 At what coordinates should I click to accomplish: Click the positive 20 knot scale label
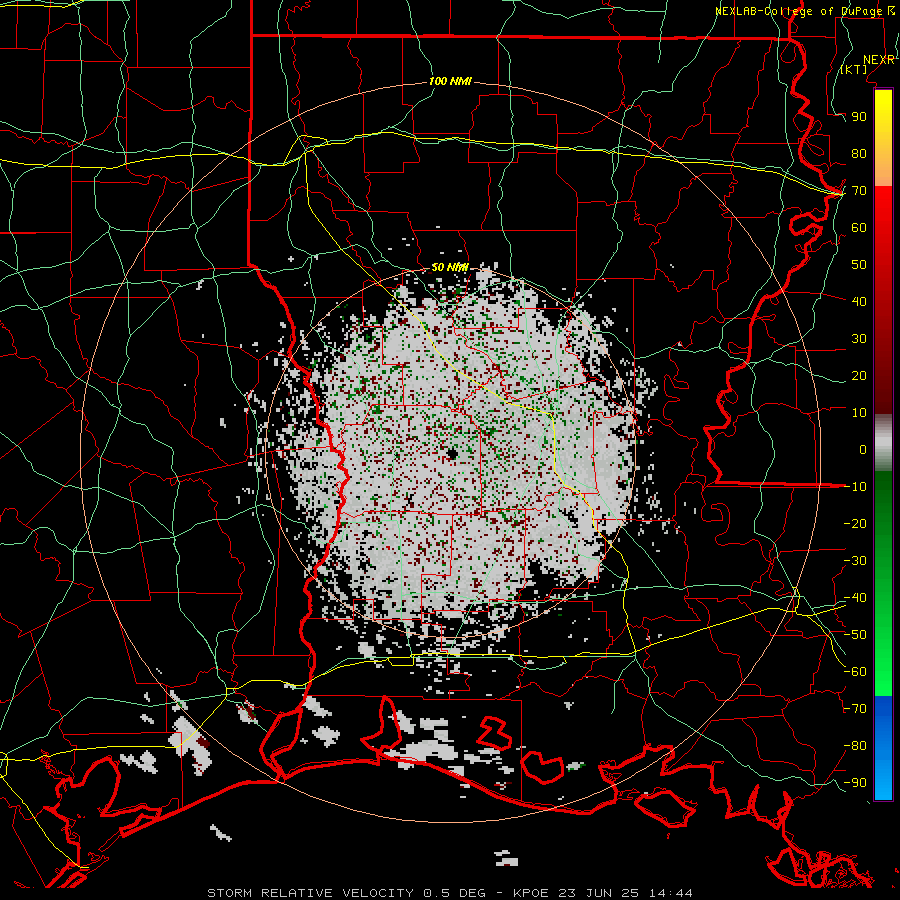[x=859, y=375]
